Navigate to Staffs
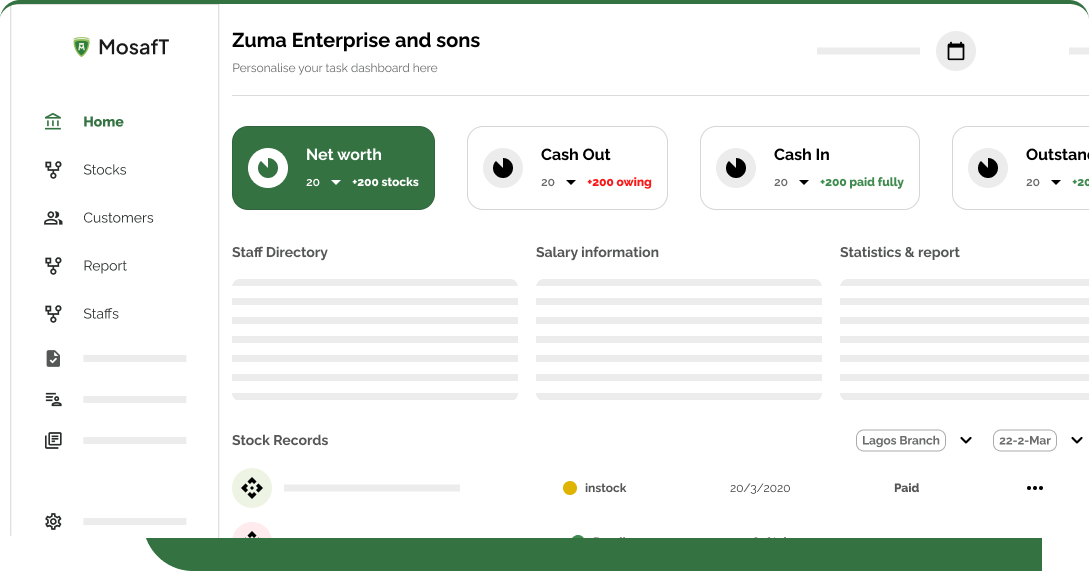Viewport: 1089px width, 571px height. click(x=101, y=313)
